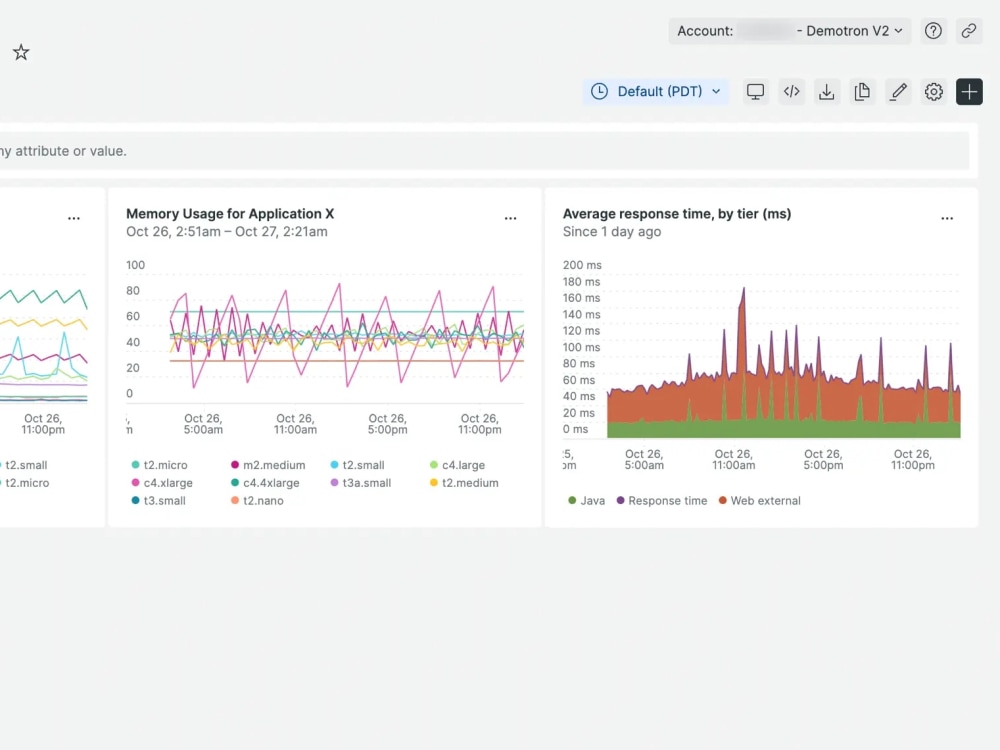Image resolution: width=1000 pixels, height=750 pixels.
Task: Export dashboard with the download icon
Action: [x=827, y=92]
